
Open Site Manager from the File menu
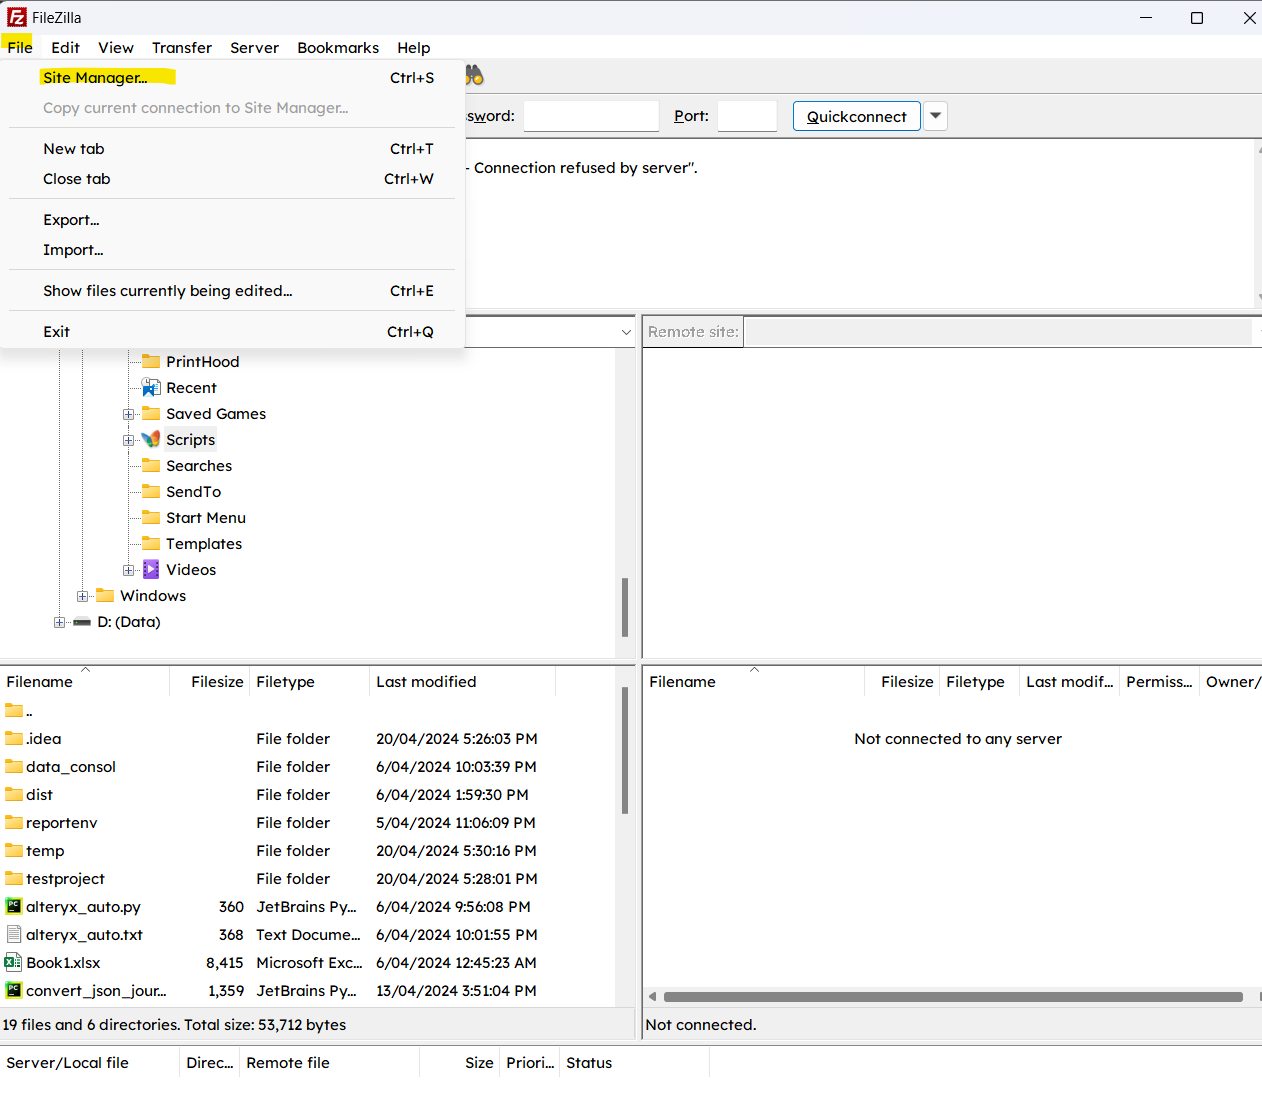(95, 78)
